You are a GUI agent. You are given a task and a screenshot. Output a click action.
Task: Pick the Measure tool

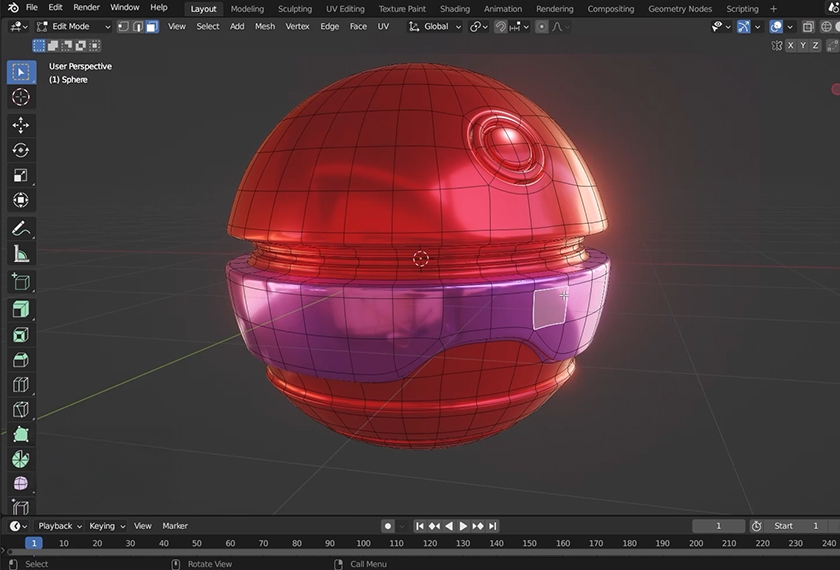coord(20,254)
